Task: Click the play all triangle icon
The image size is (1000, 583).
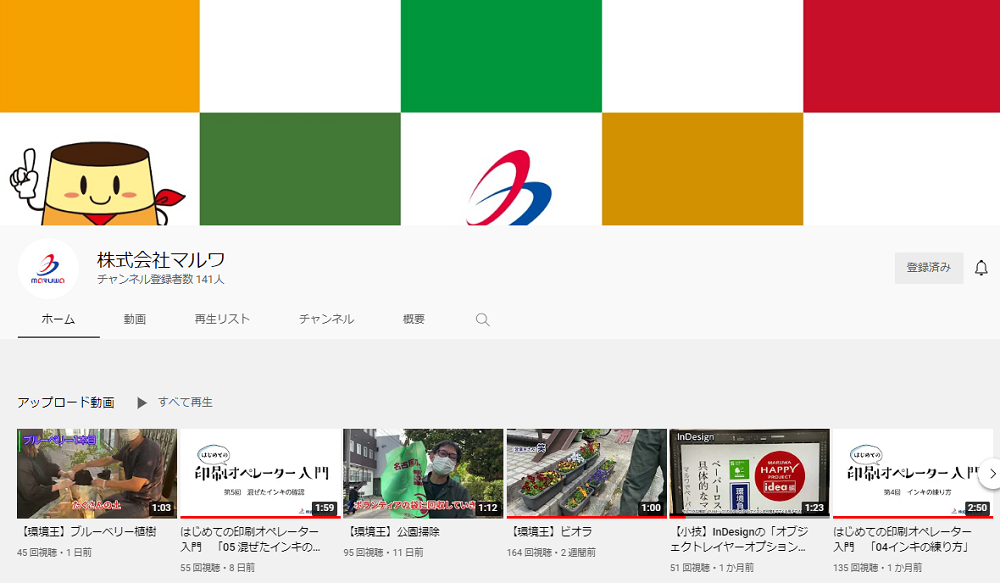Action: coord(142,402)
